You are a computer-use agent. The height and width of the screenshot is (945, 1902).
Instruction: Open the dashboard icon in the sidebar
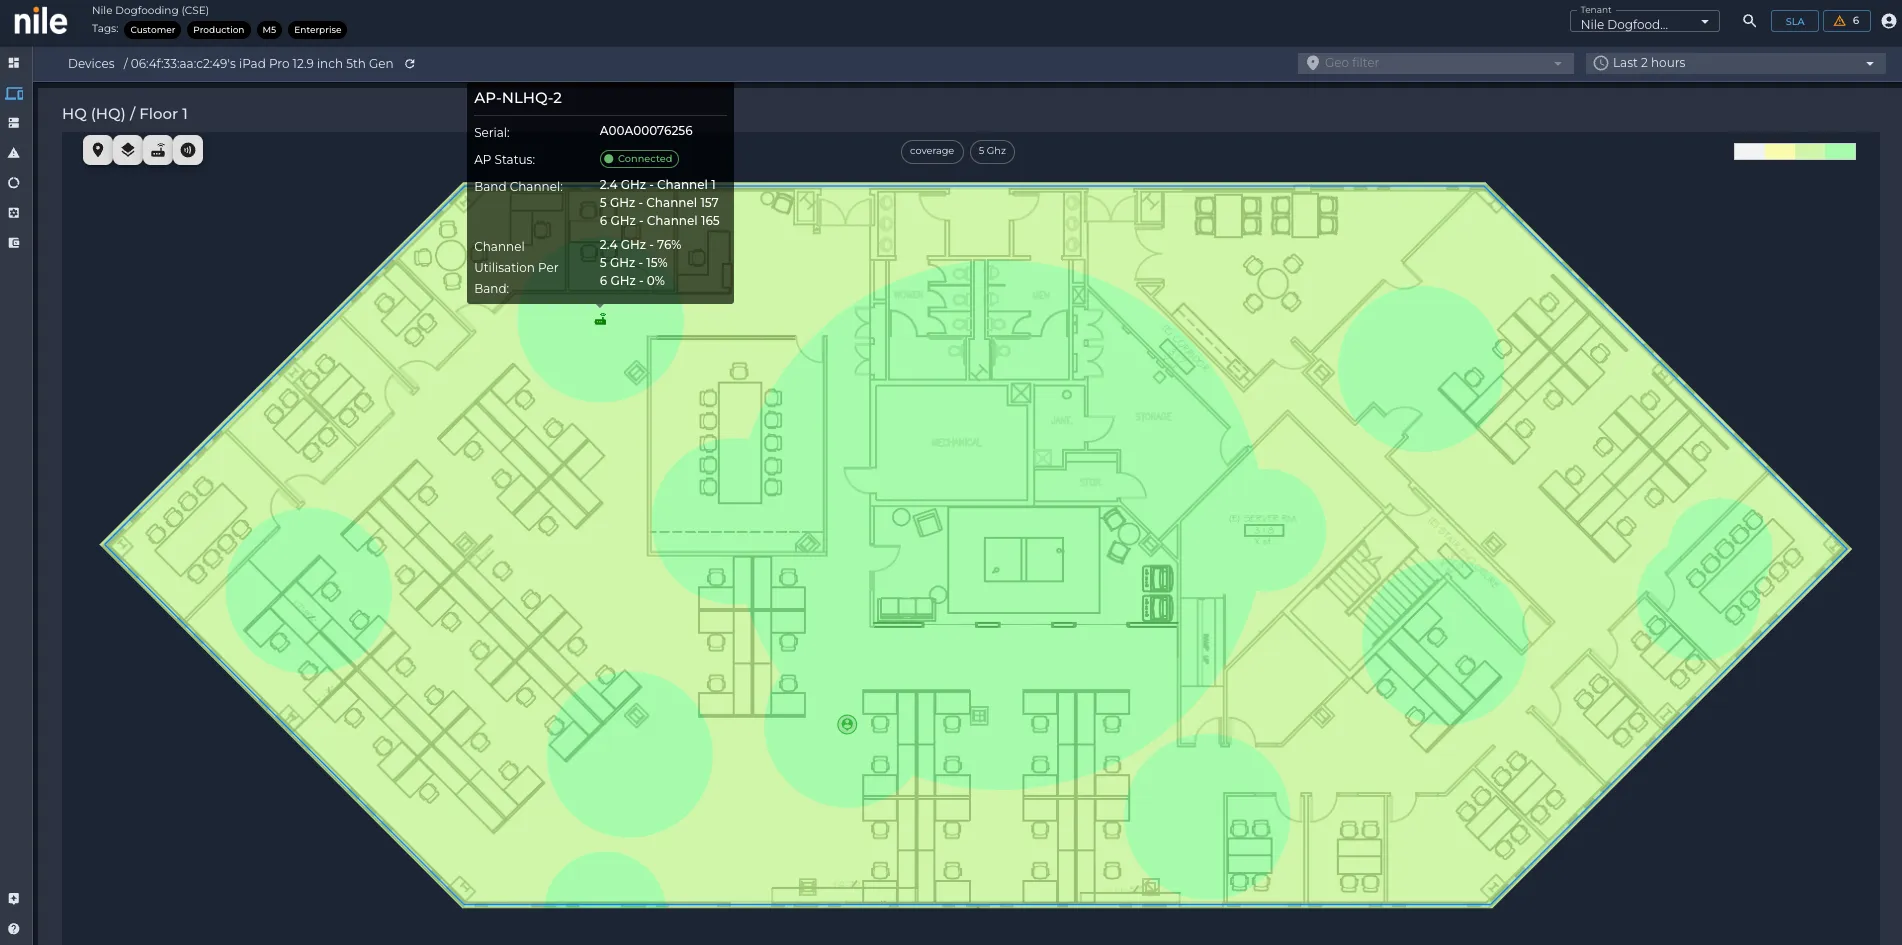point(14,63)
